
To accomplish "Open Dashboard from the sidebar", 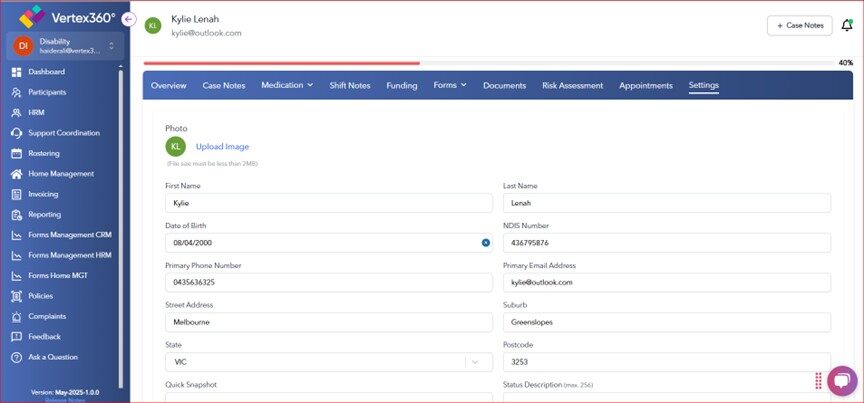I will coord(46,72).
